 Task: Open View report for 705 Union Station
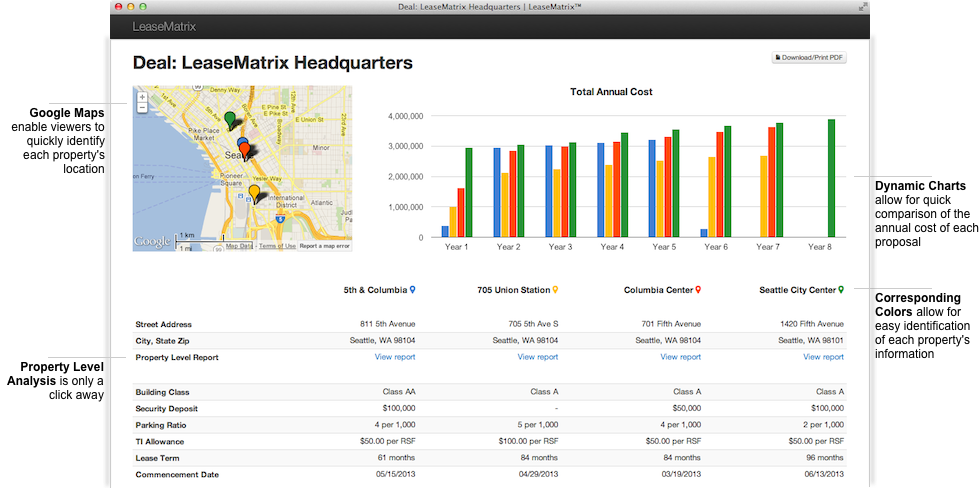[x=538, y=357]
